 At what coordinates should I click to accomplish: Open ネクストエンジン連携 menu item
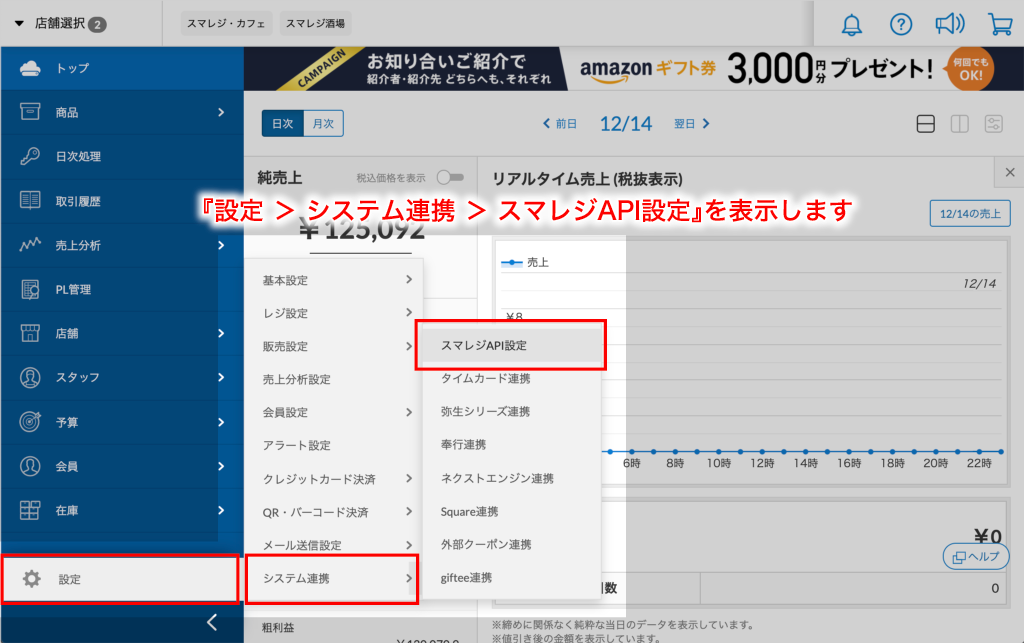click(x=511, y=478)
